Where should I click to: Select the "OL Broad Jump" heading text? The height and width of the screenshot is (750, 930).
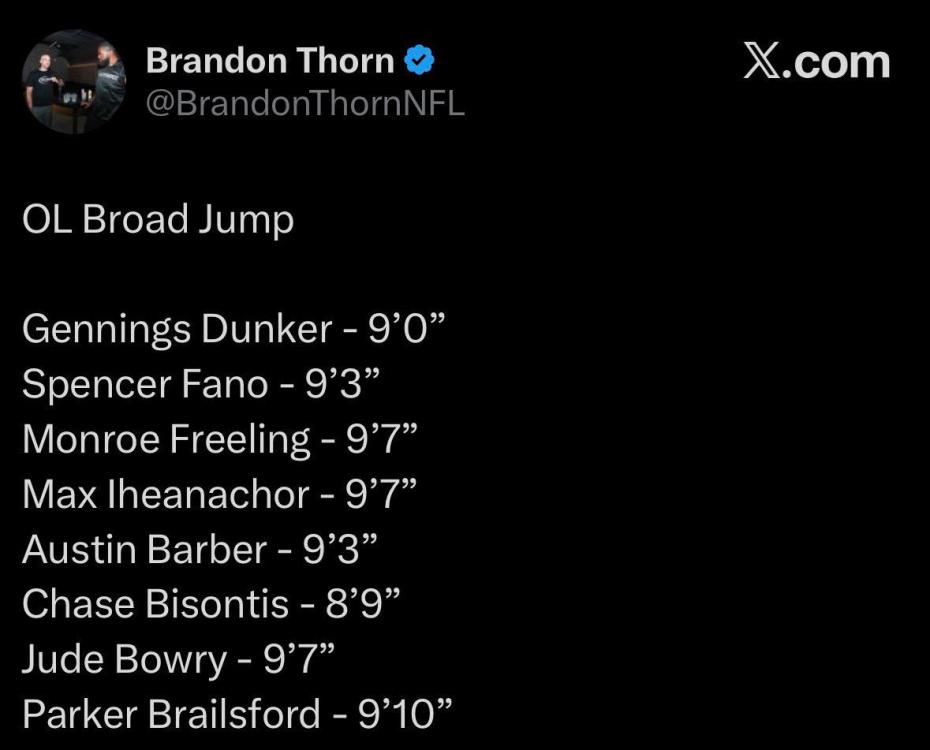coord(158,220)
